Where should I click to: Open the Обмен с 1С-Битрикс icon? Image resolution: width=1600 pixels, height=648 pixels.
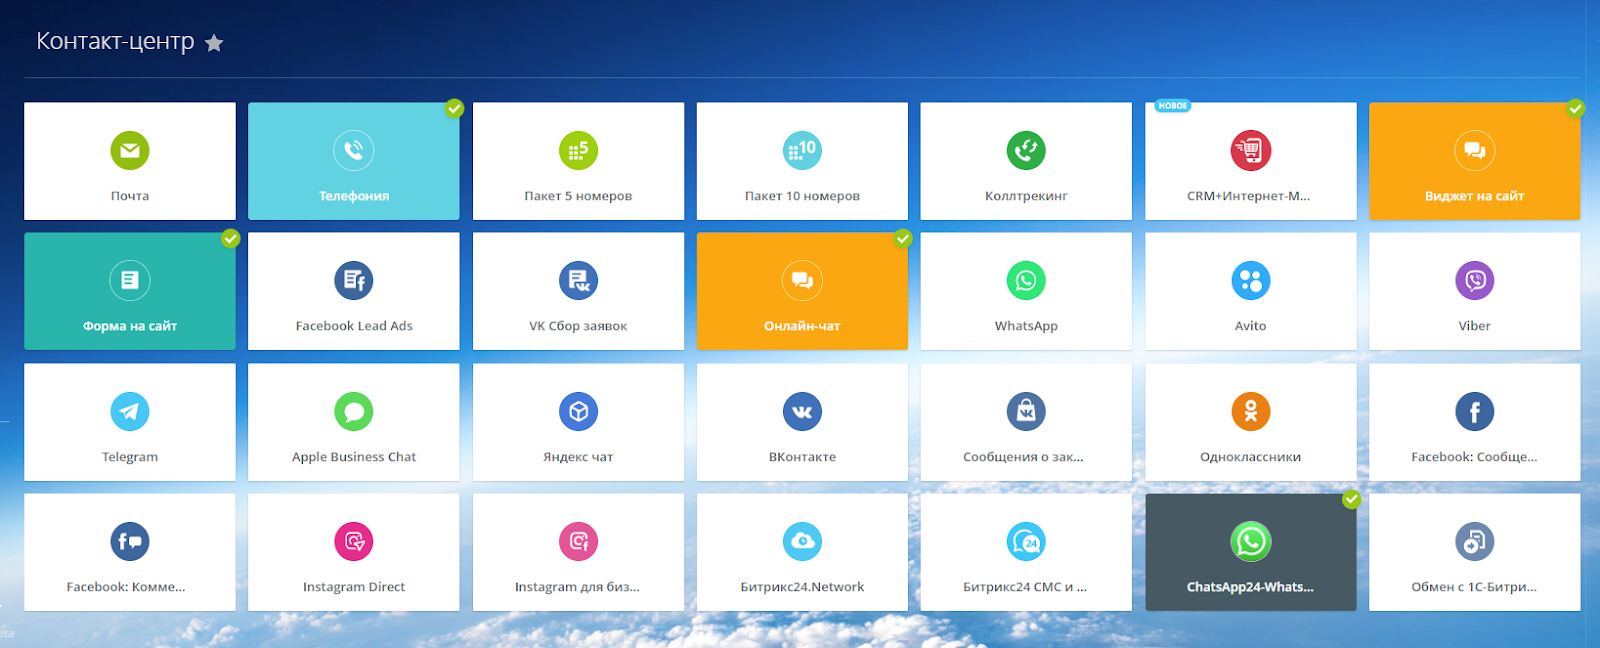click(1474, 542)
